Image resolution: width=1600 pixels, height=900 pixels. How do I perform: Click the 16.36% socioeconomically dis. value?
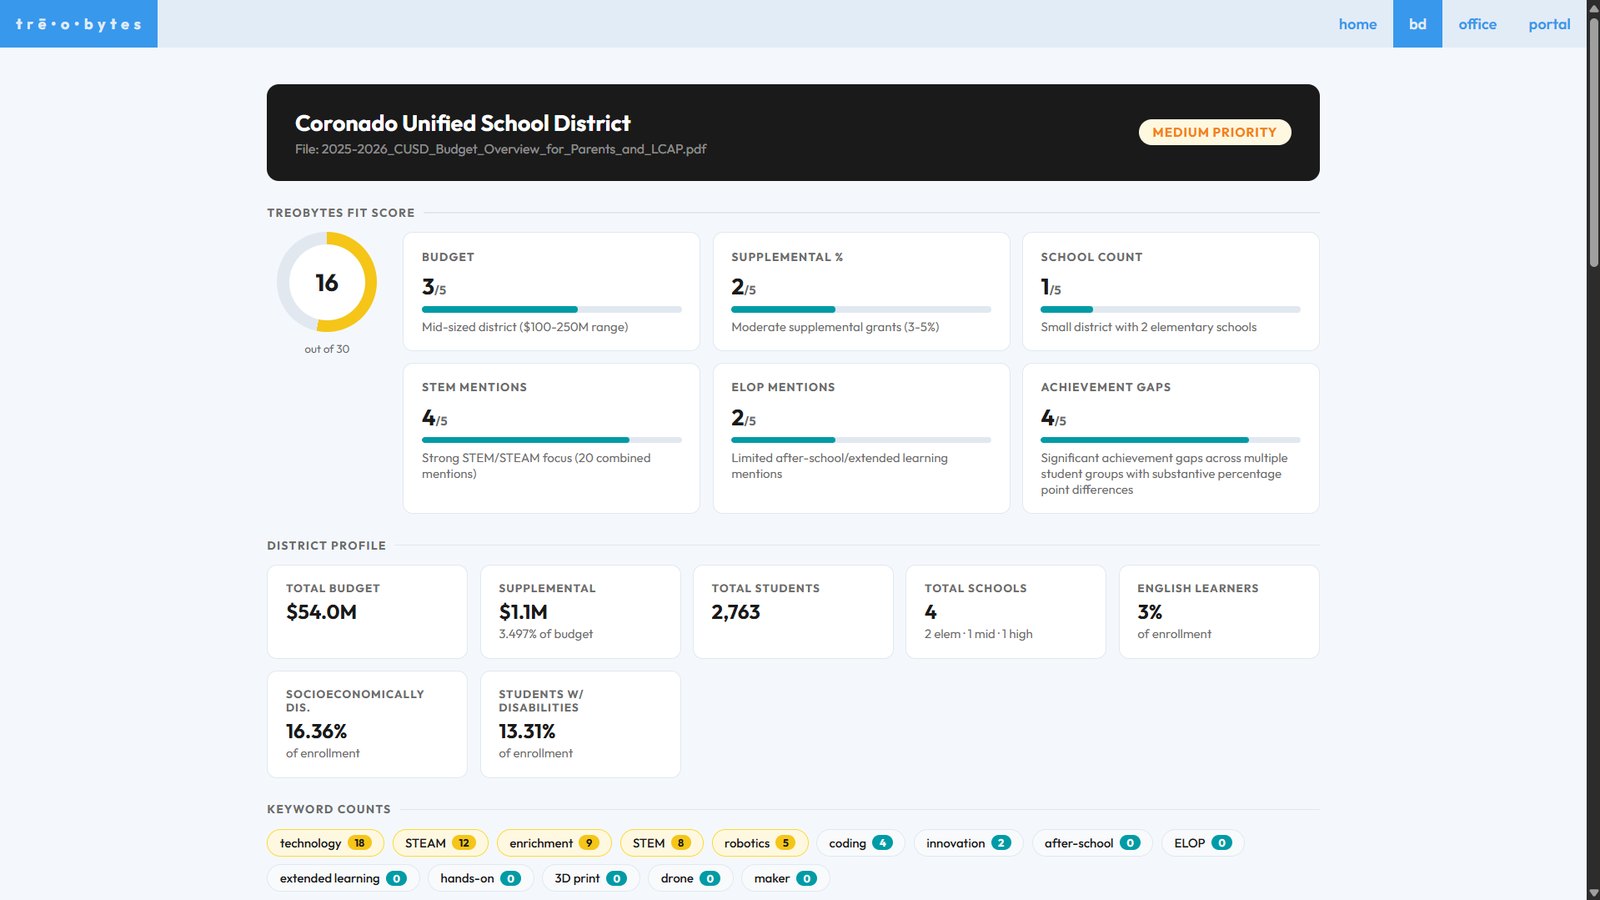(x=316, y=731)
